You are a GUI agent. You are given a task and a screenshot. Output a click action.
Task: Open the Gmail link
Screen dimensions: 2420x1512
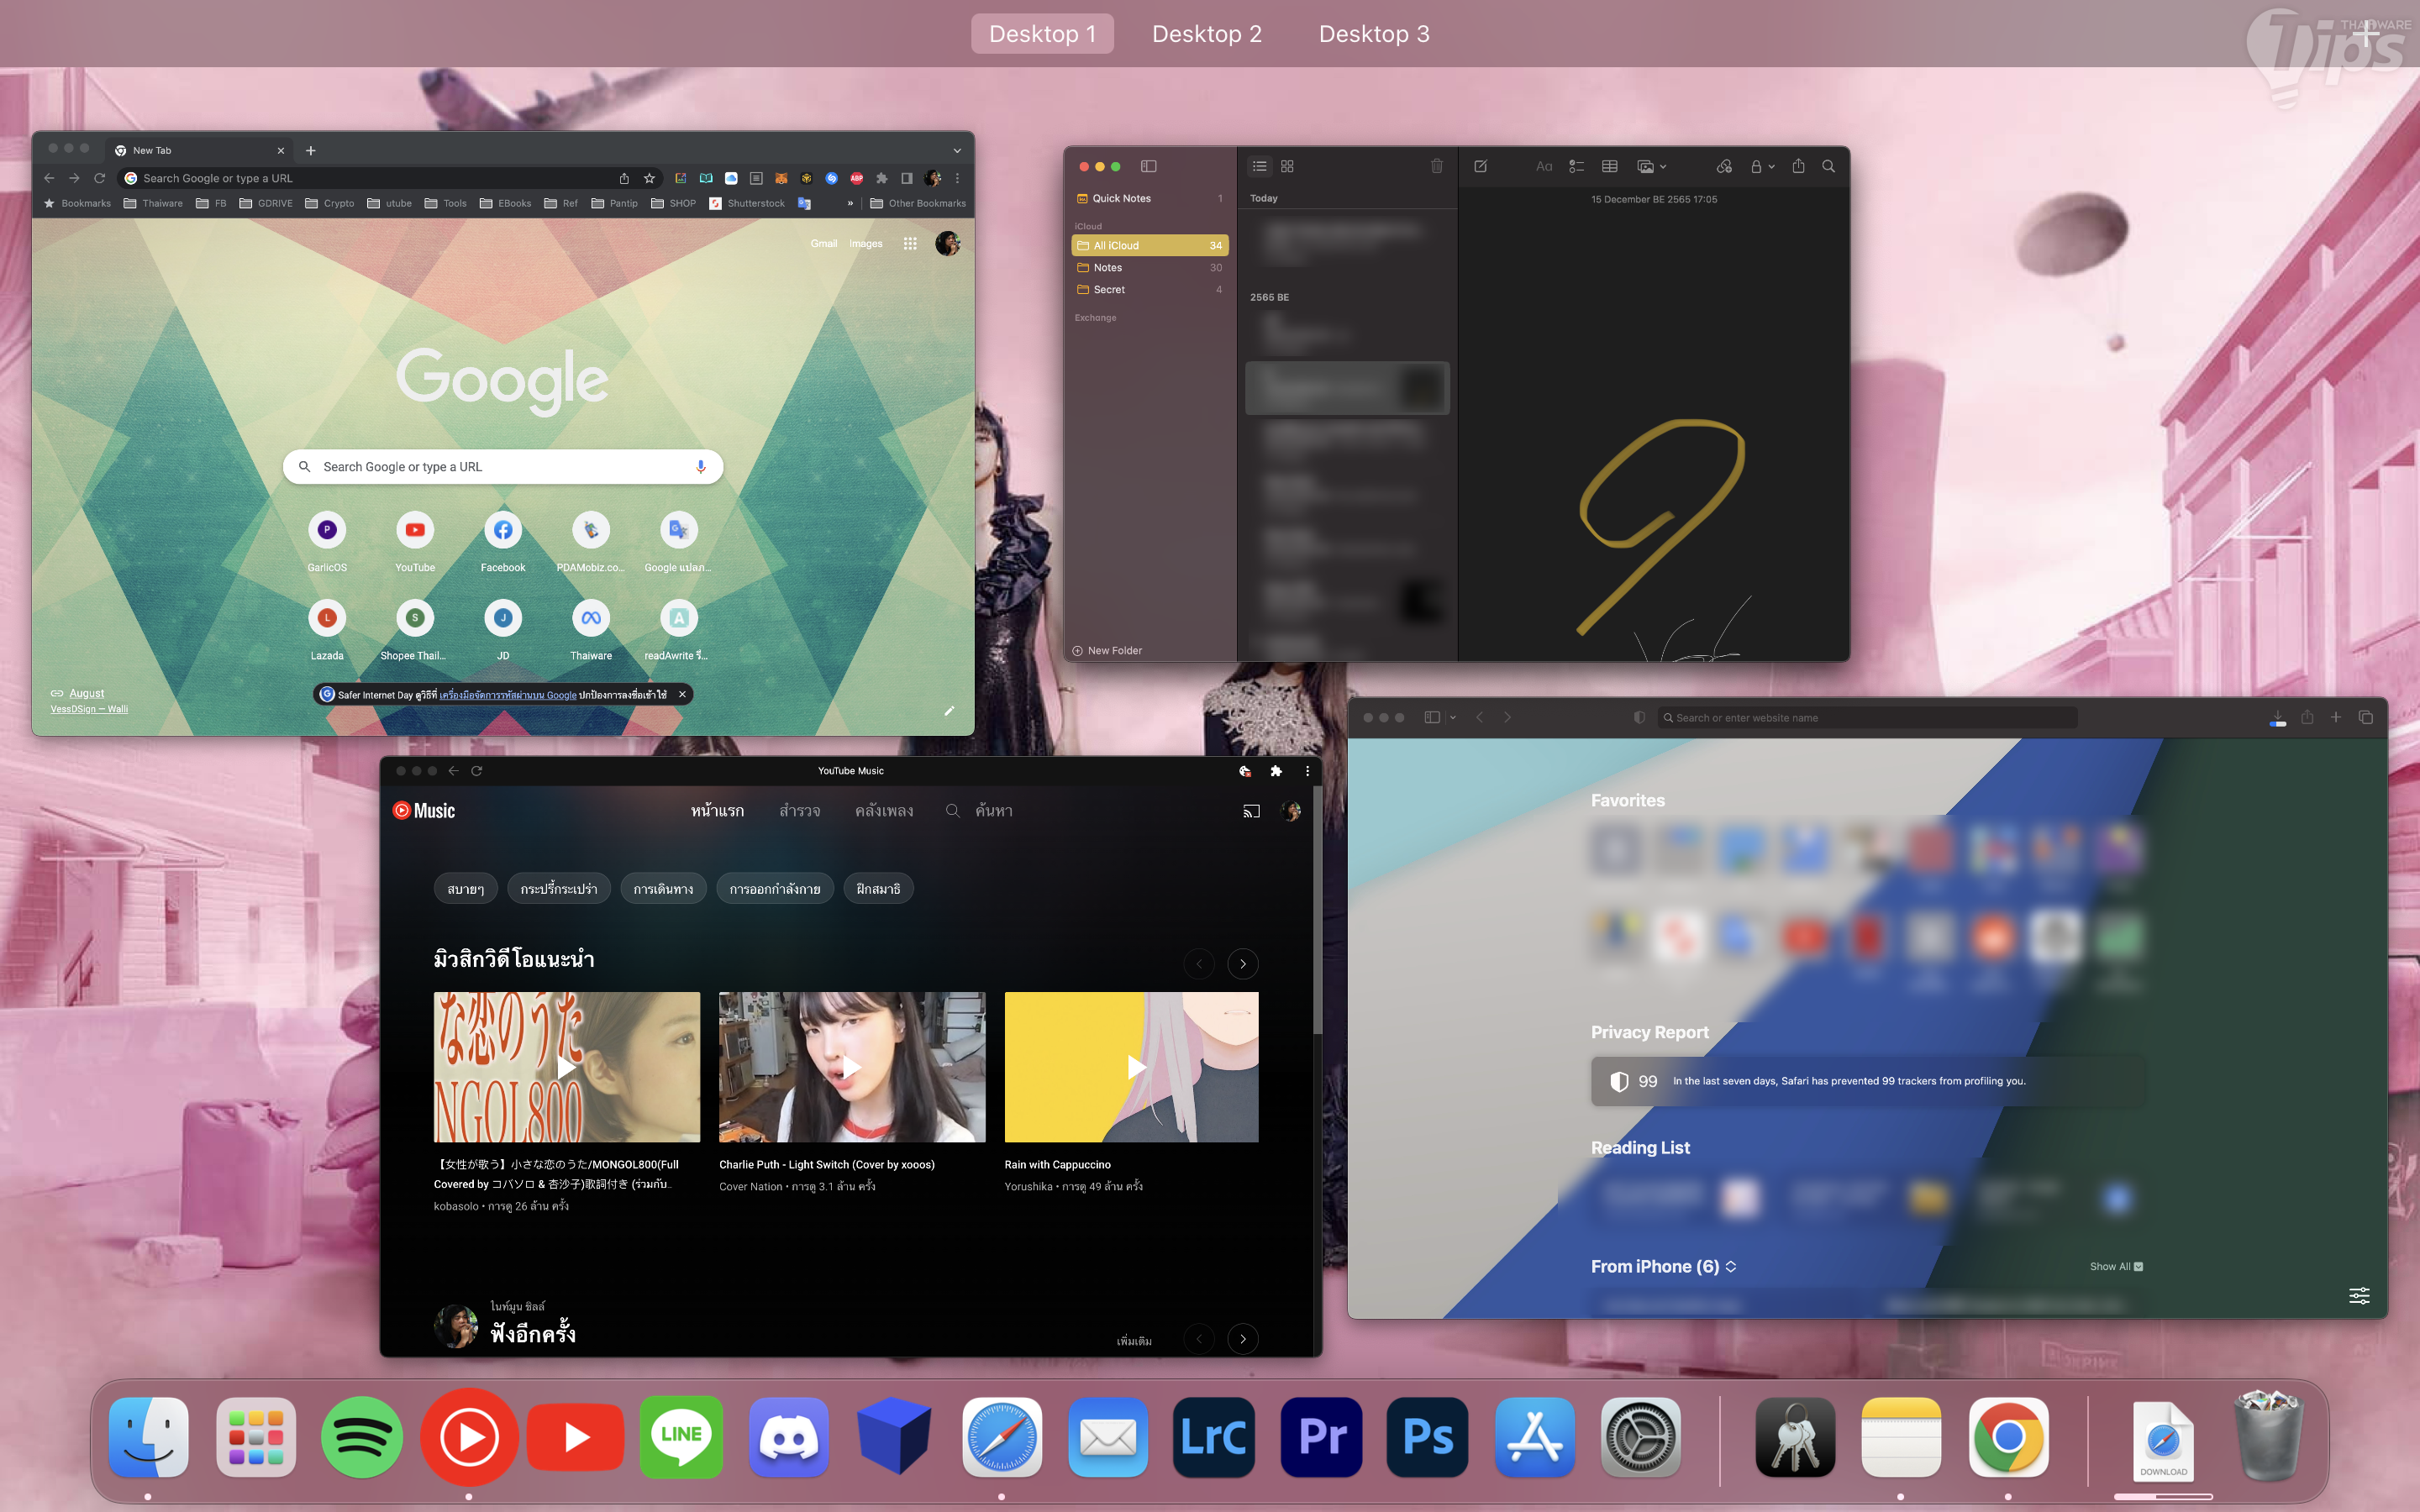click(823, 243)
